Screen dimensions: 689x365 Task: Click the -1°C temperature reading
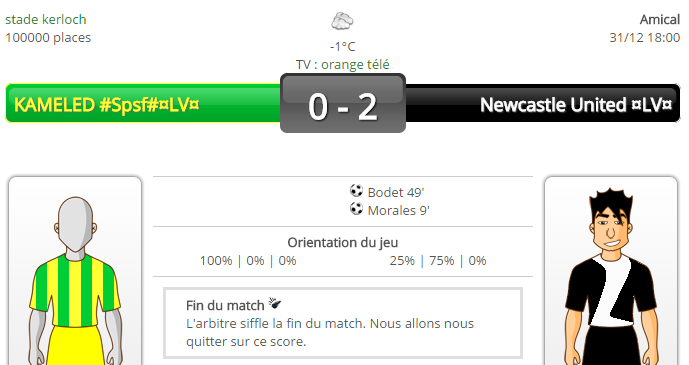coord(343,47)
